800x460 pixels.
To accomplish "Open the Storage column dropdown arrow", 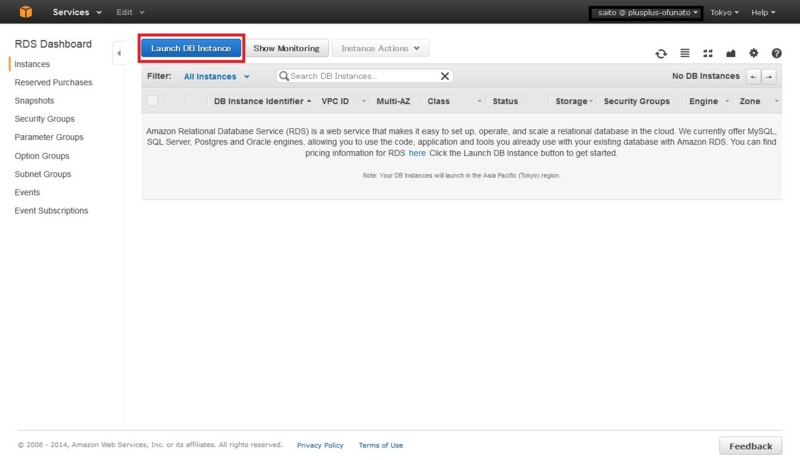I will tap(591, 101).
